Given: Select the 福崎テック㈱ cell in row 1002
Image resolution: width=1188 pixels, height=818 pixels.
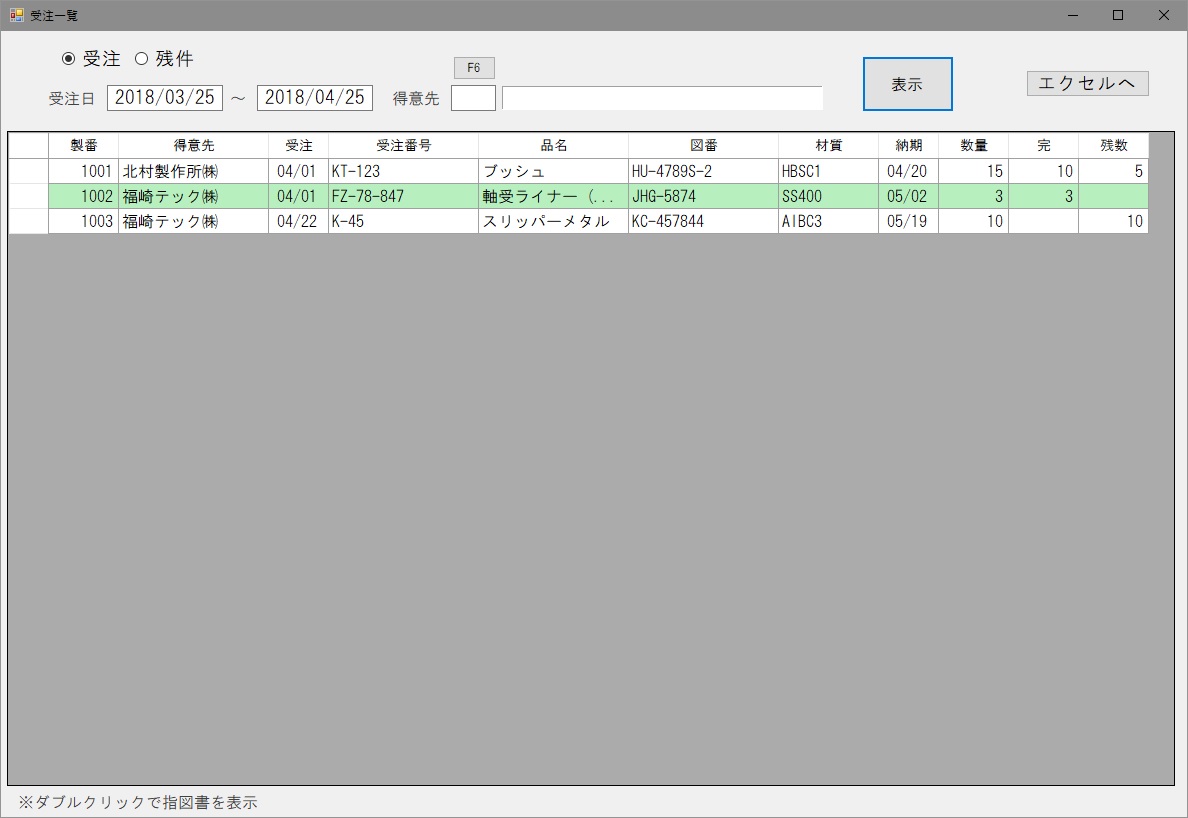Looking at the screenshot, I should 193,196.
